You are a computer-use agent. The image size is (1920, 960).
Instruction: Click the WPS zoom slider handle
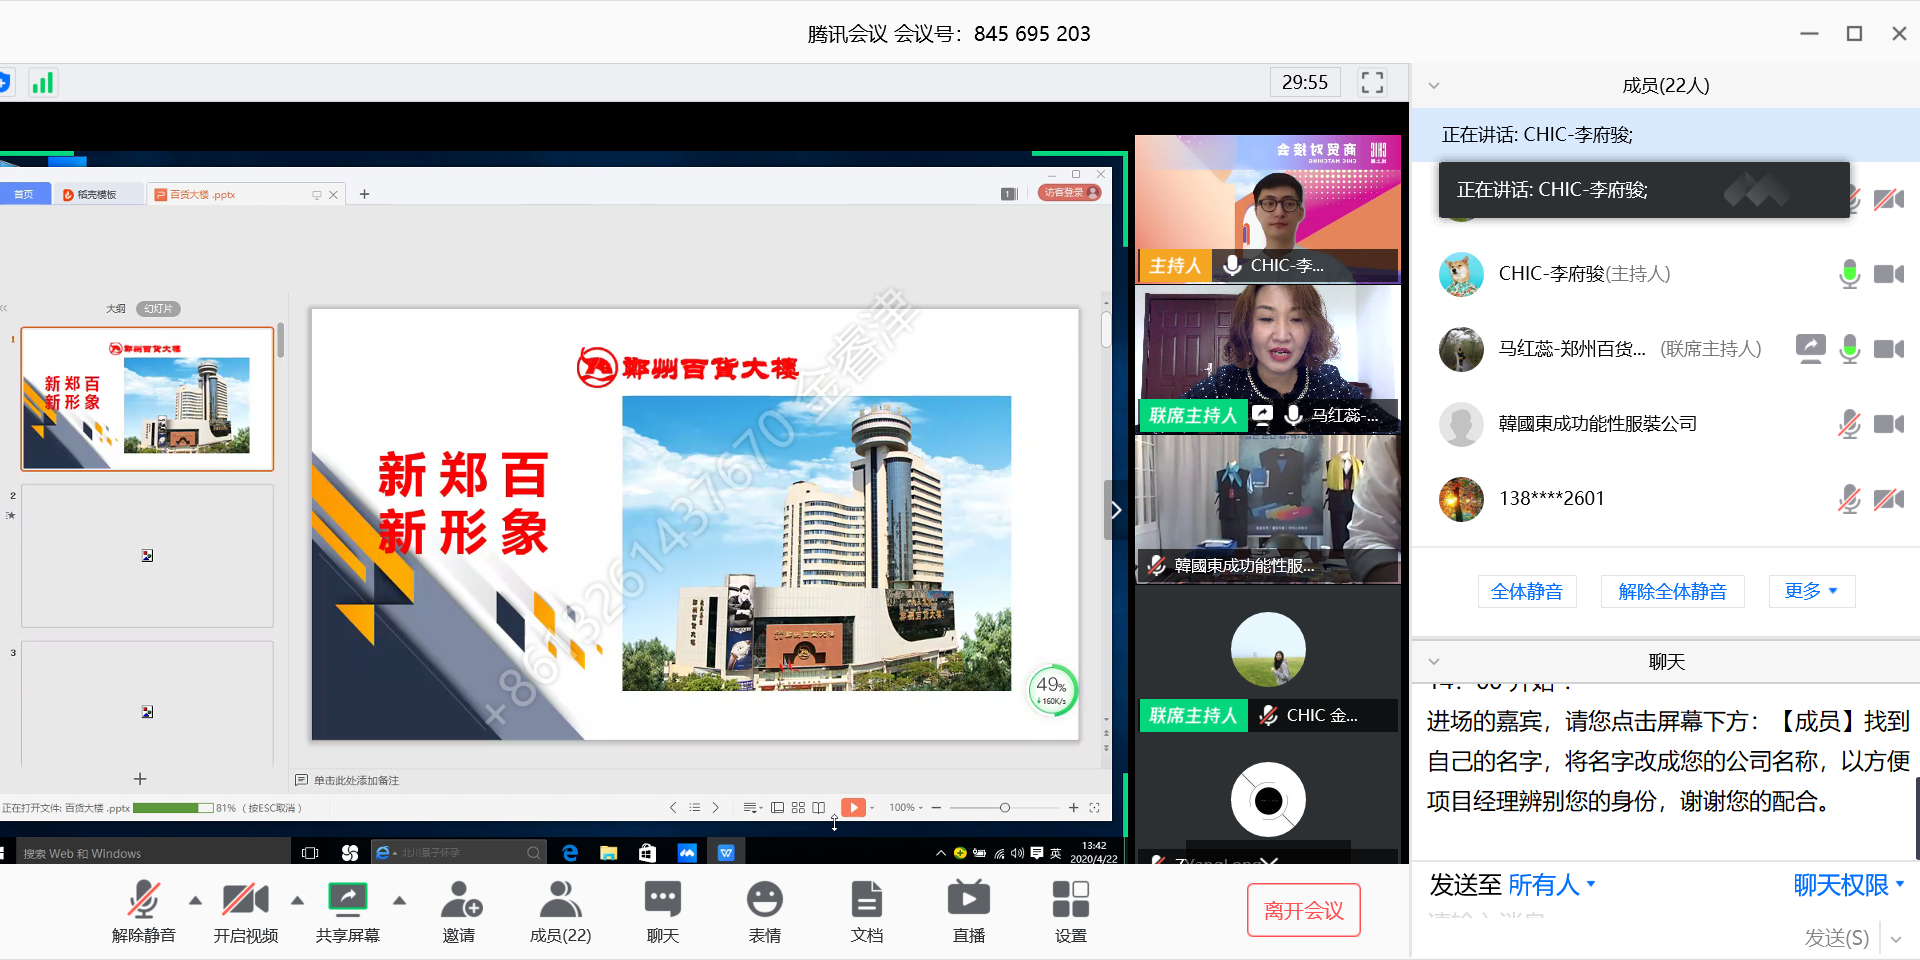tap(1004, 807)
